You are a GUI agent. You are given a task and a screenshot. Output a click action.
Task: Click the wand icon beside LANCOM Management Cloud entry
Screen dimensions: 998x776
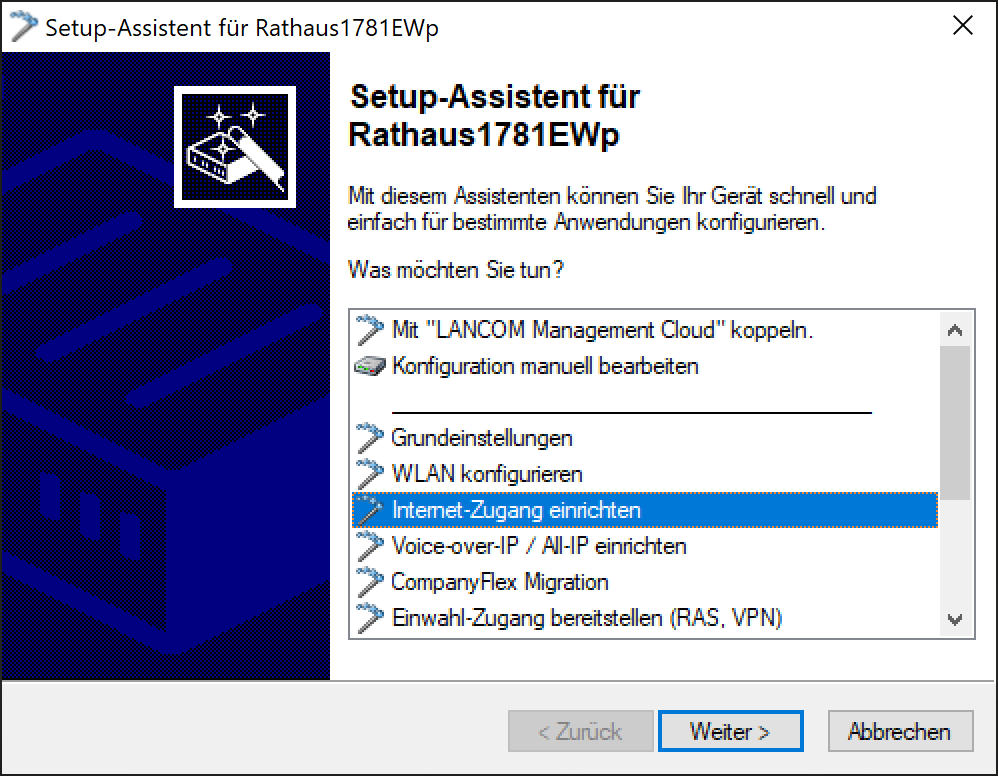pos(369,330)
